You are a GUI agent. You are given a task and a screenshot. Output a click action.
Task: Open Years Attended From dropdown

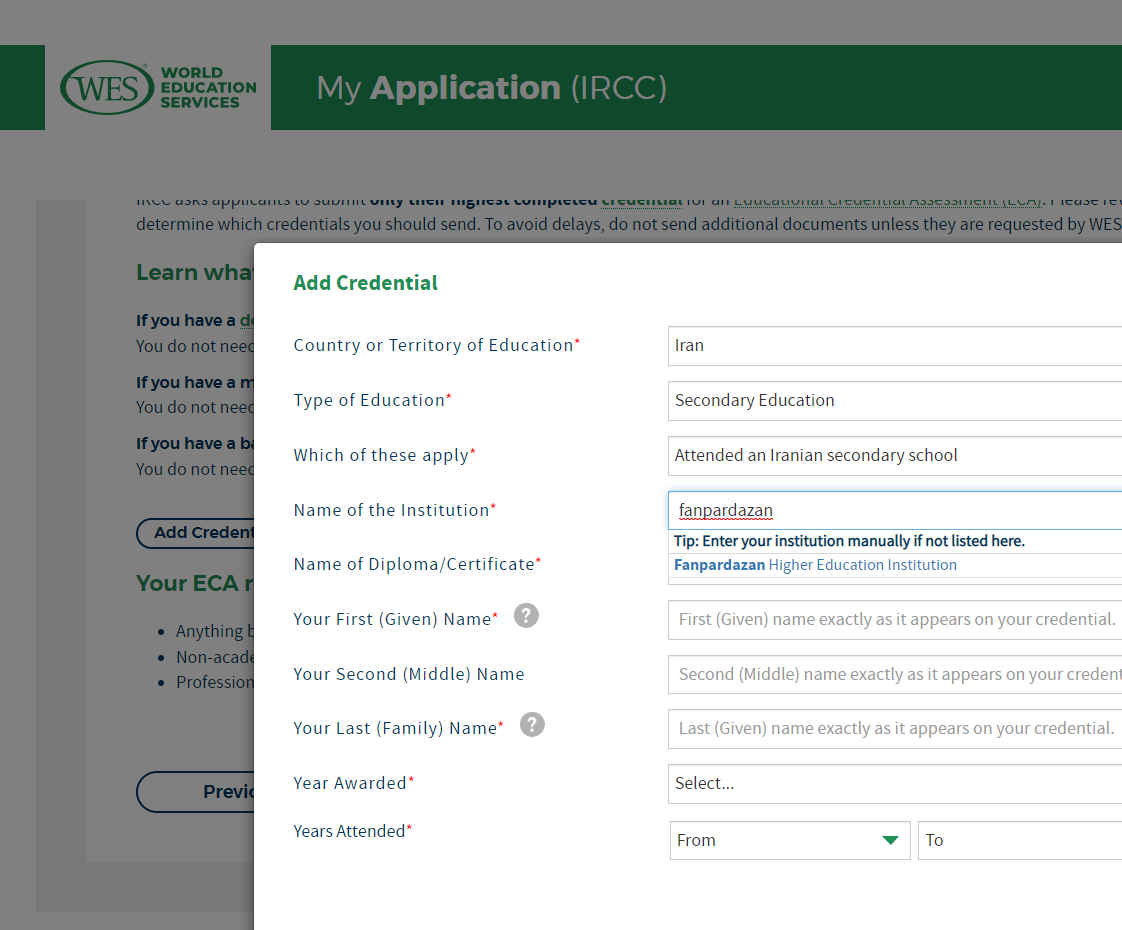790,840
